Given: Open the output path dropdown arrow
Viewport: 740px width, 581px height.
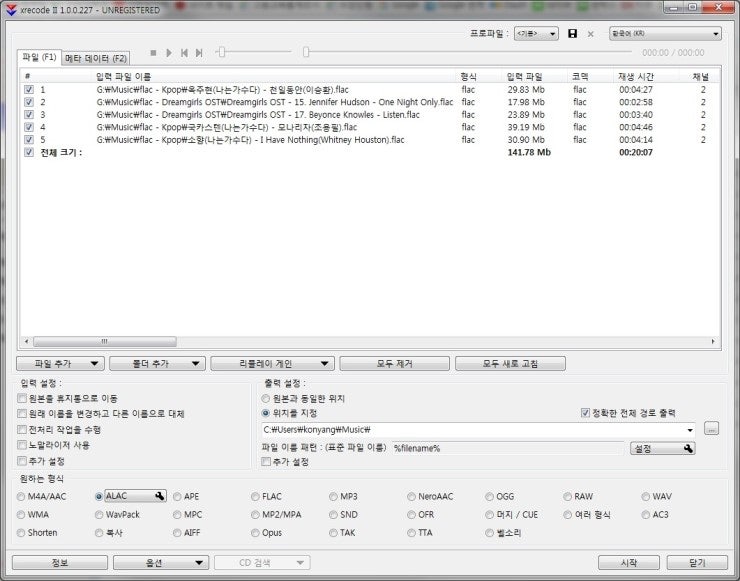Looking at the screenshot, I should [690, 430].
